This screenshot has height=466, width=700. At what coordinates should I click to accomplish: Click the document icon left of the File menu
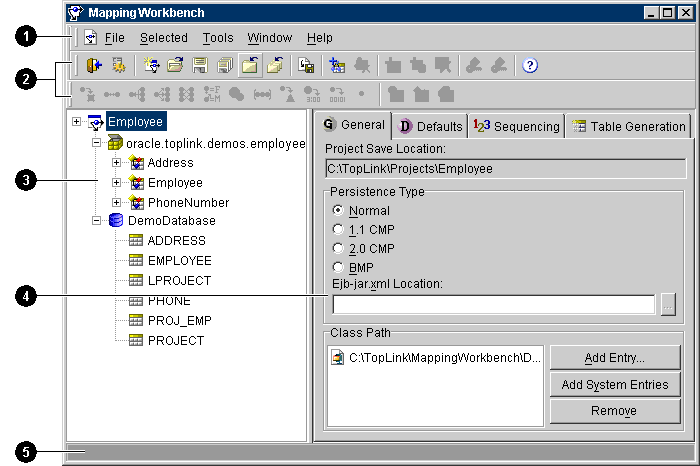point(91,37)
